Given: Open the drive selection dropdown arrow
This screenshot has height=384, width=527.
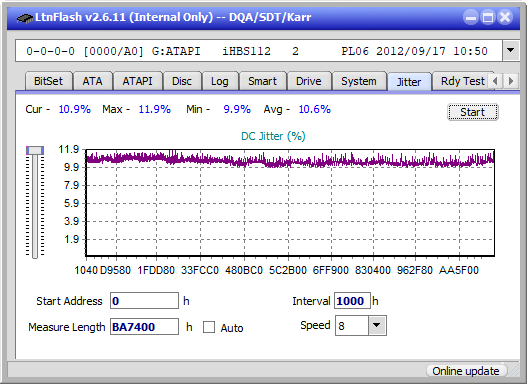Looking at the screenshot, I should (511, 51).
